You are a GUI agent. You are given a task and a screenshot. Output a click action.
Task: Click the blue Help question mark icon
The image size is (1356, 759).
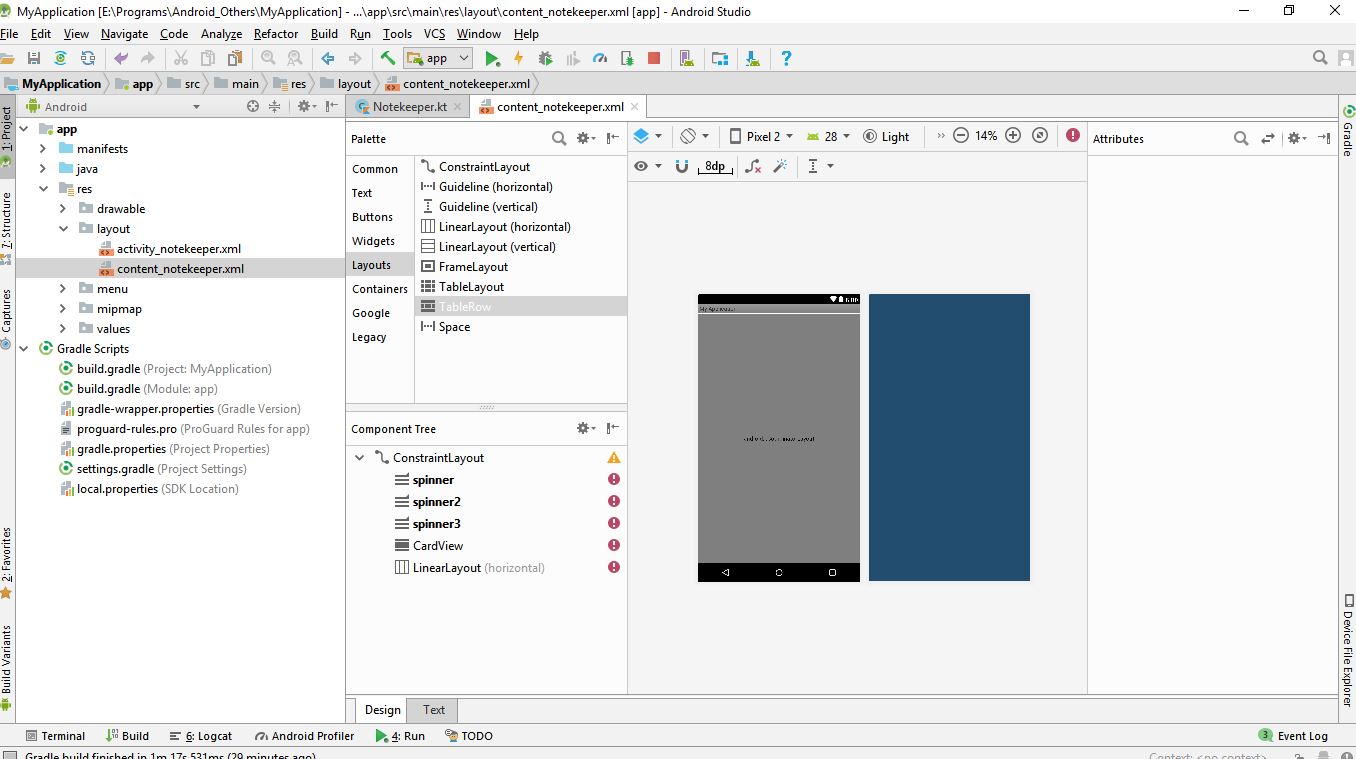pyautogui.click(x=786, y=58)
